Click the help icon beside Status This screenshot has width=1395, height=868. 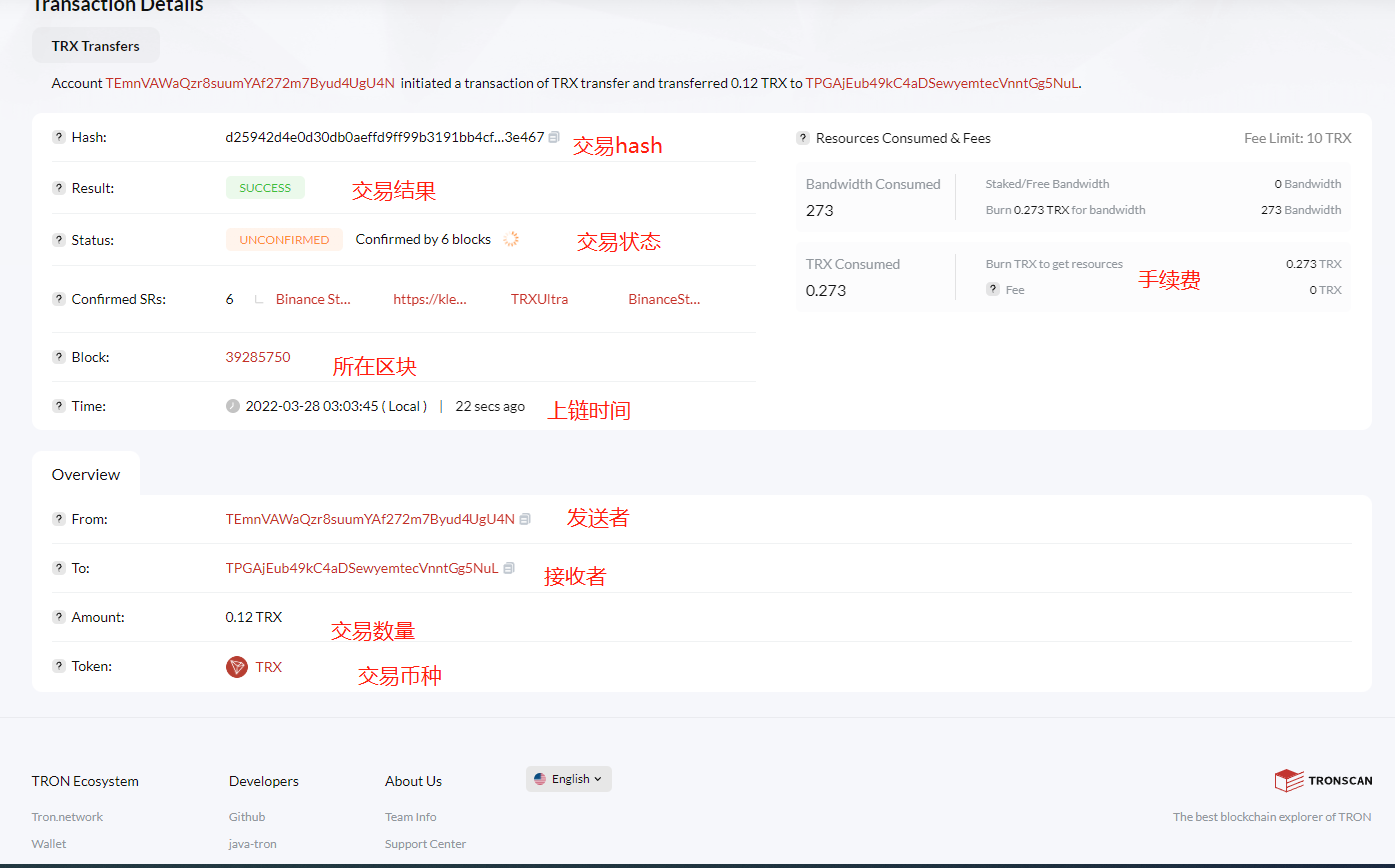click(59, 240)
